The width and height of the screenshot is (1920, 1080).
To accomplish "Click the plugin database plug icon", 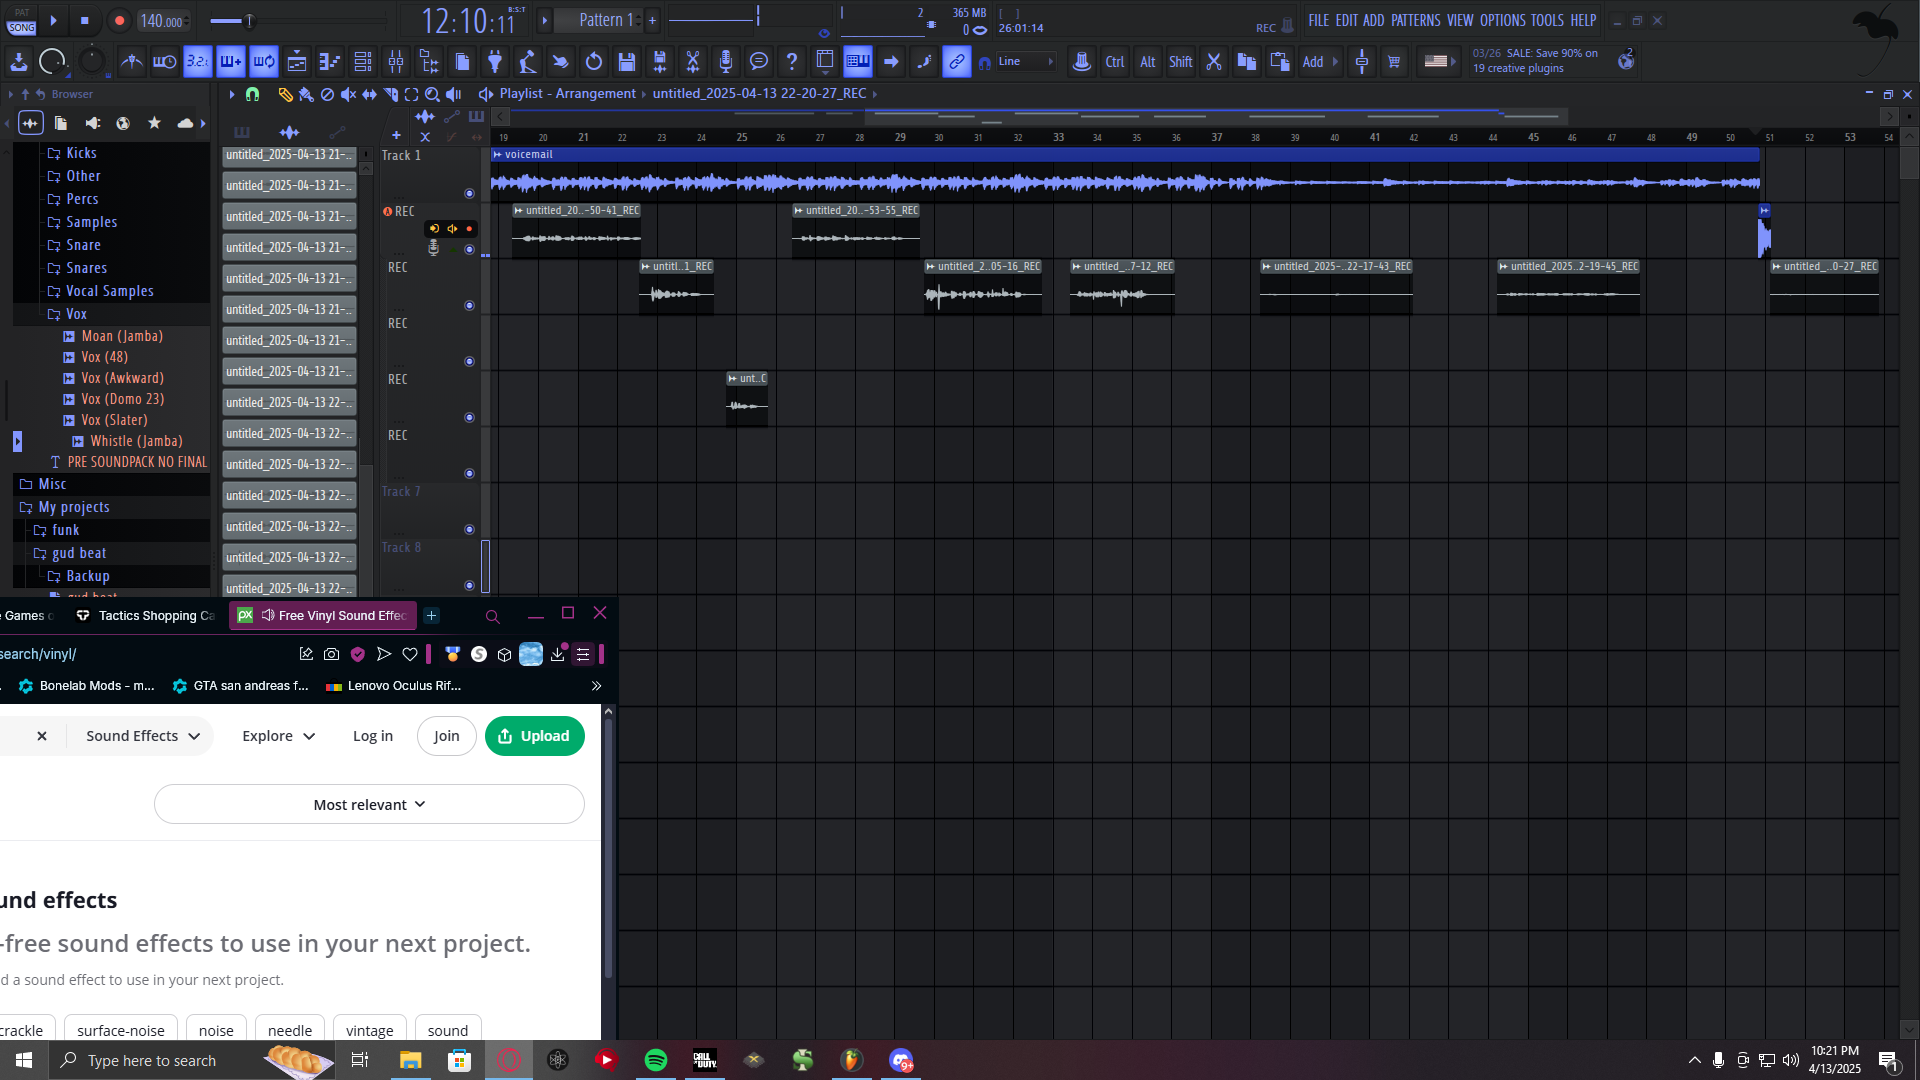I will point(495,62).
